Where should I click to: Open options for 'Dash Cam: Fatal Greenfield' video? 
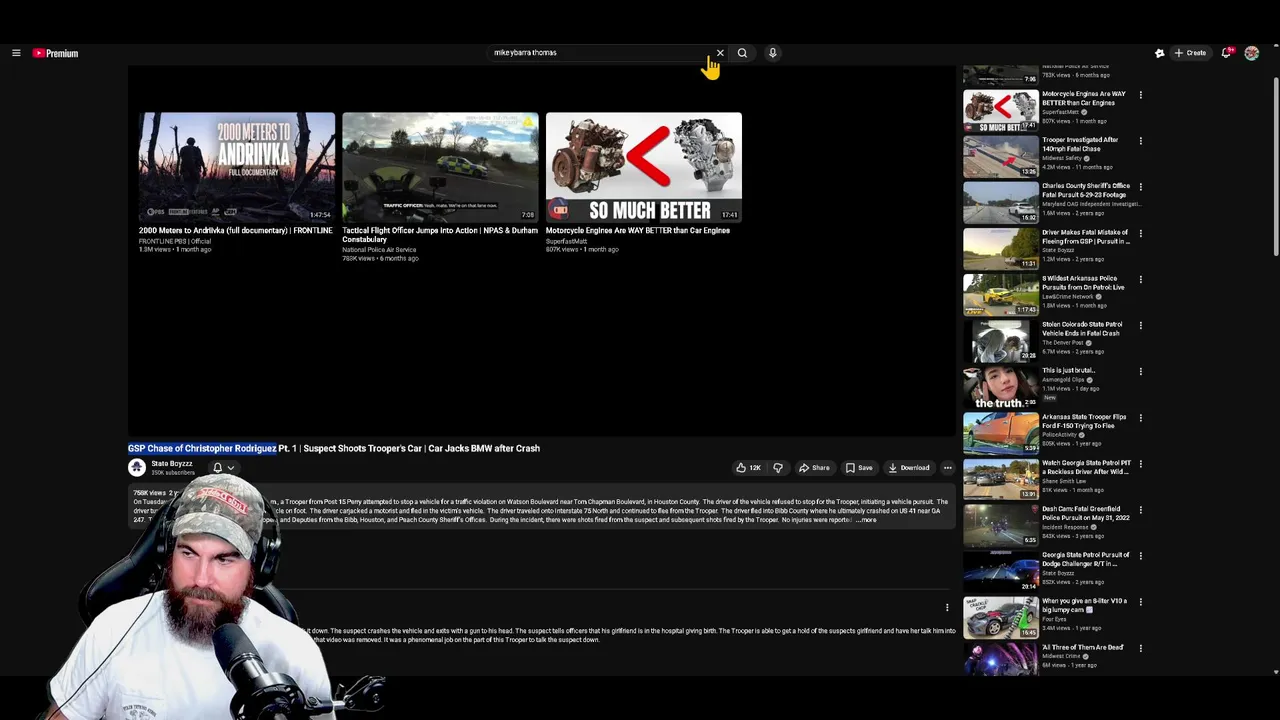(x=1140, y=509)
